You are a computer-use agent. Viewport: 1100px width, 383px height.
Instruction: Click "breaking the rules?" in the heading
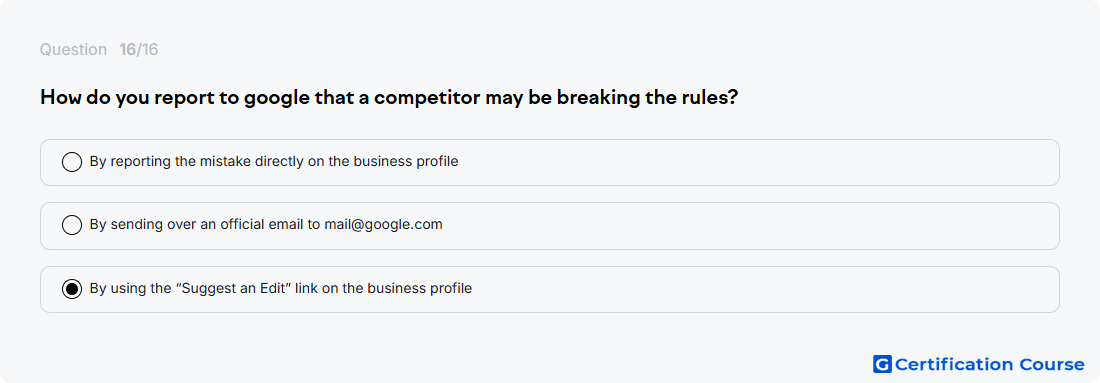pos(647,98)
